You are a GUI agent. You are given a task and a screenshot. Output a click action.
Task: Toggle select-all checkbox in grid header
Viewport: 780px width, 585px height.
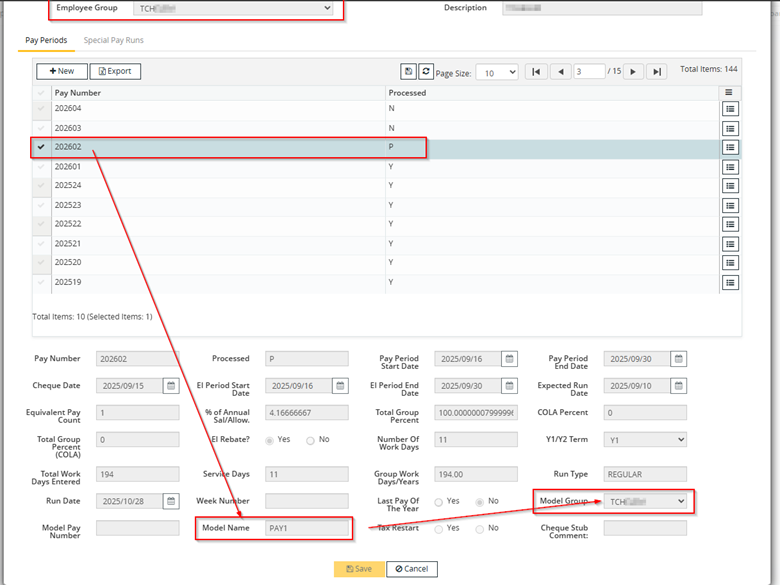pyautogui.click(x=41, y=93)
